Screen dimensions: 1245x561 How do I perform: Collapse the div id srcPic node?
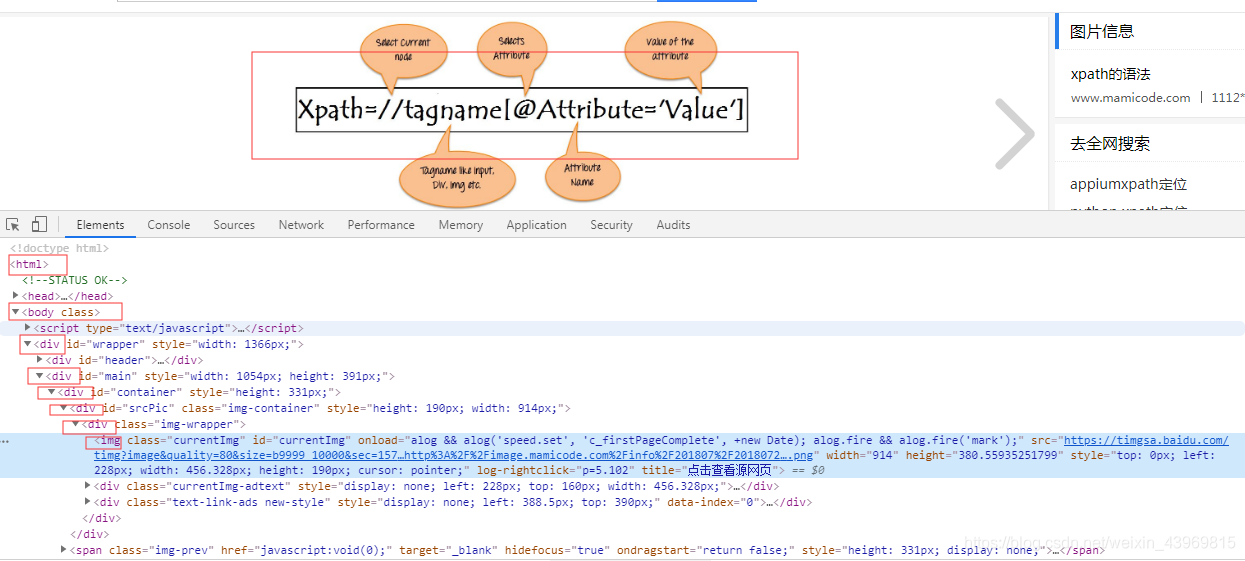[x=63, y=408]
